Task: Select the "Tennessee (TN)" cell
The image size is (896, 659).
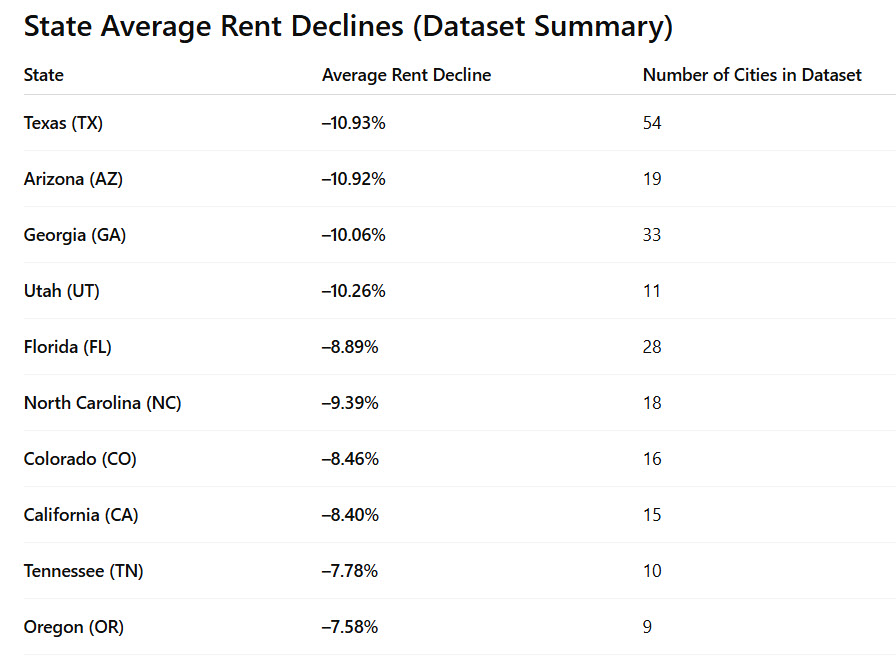Action: pos(83,571)
